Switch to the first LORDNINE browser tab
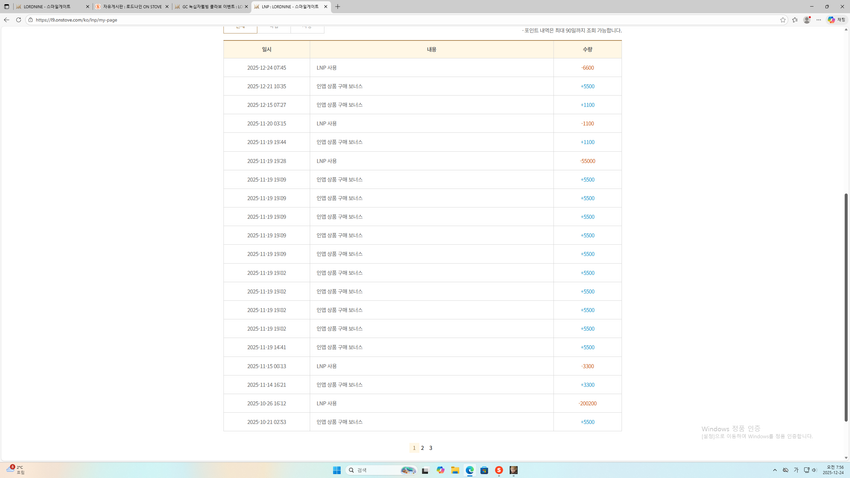 (50, 6)
